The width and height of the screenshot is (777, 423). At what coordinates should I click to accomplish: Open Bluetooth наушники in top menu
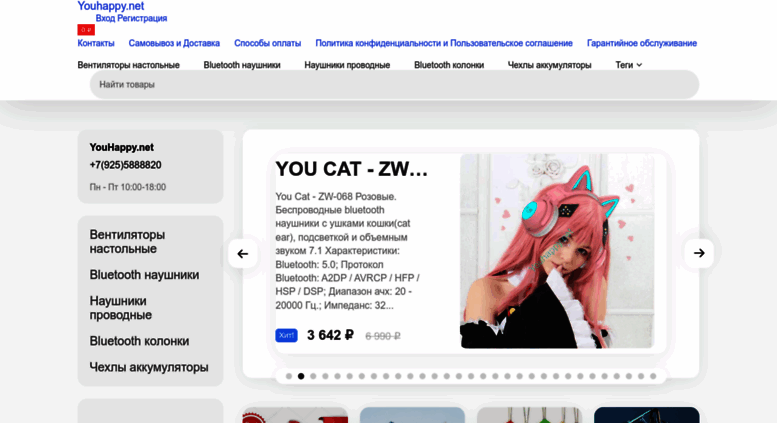tap(242, 65)
